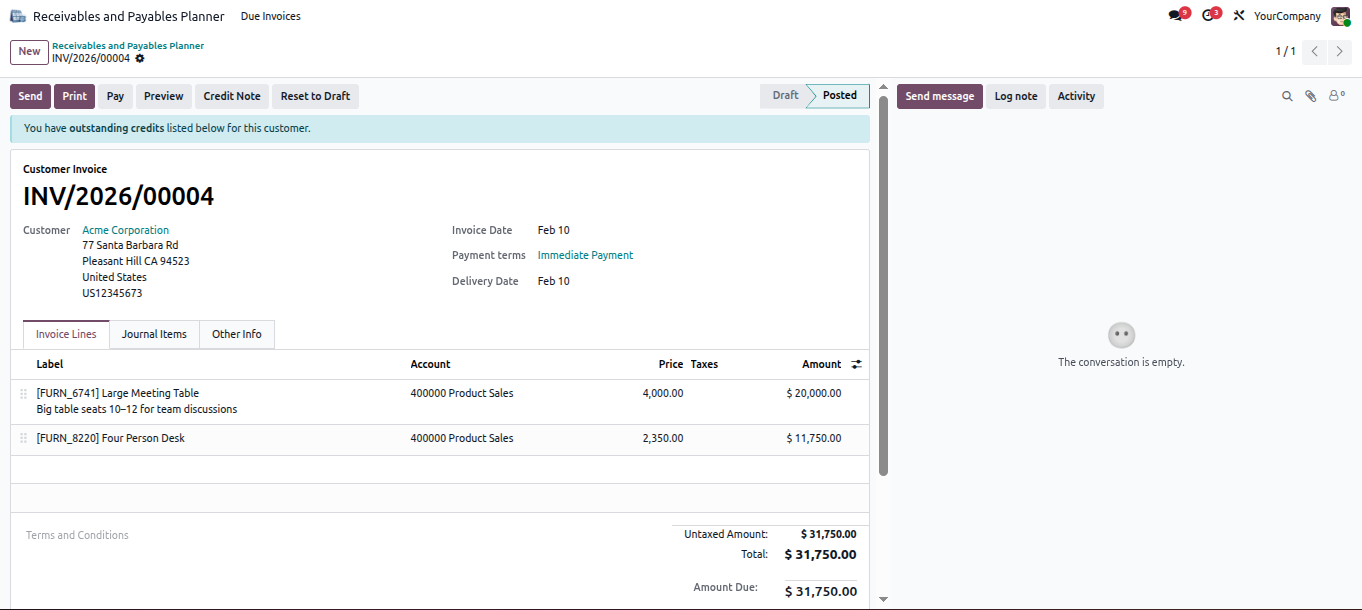Open YourCompany company switcher
The height and width of the screenshot is (610, 1362).
click(1287, 16)
